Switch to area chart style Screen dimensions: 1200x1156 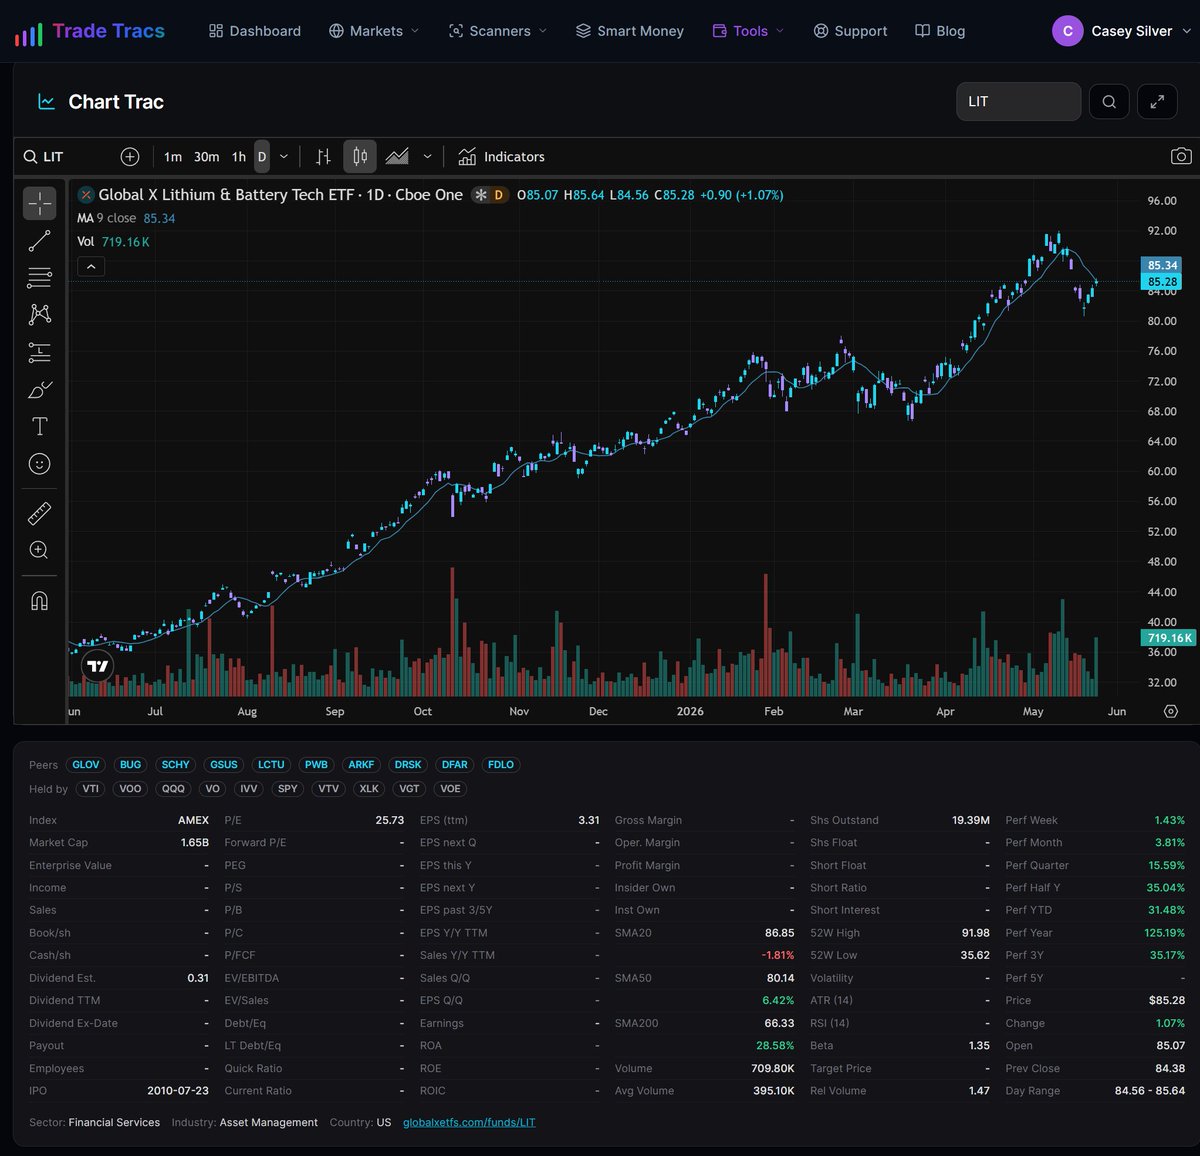click(x=397, y=157)
